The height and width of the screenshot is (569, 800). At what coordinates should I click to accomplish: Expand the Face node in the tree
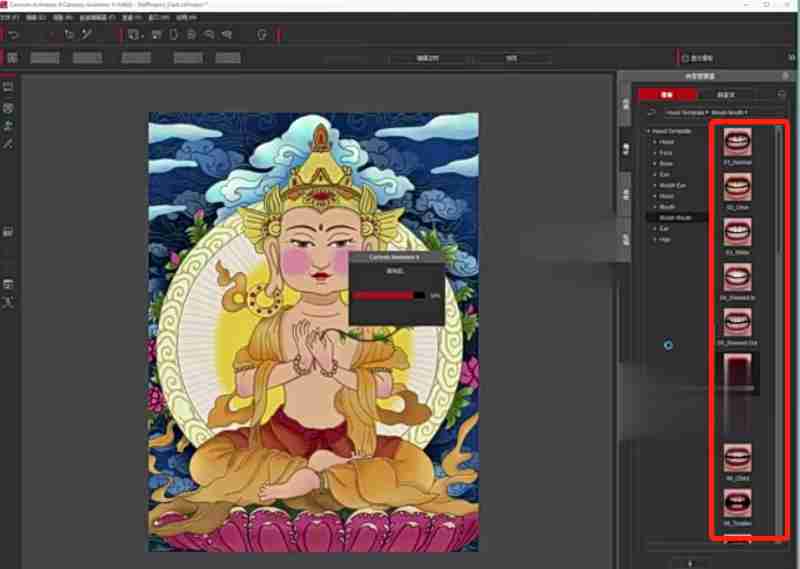click(x=655, y=153)
